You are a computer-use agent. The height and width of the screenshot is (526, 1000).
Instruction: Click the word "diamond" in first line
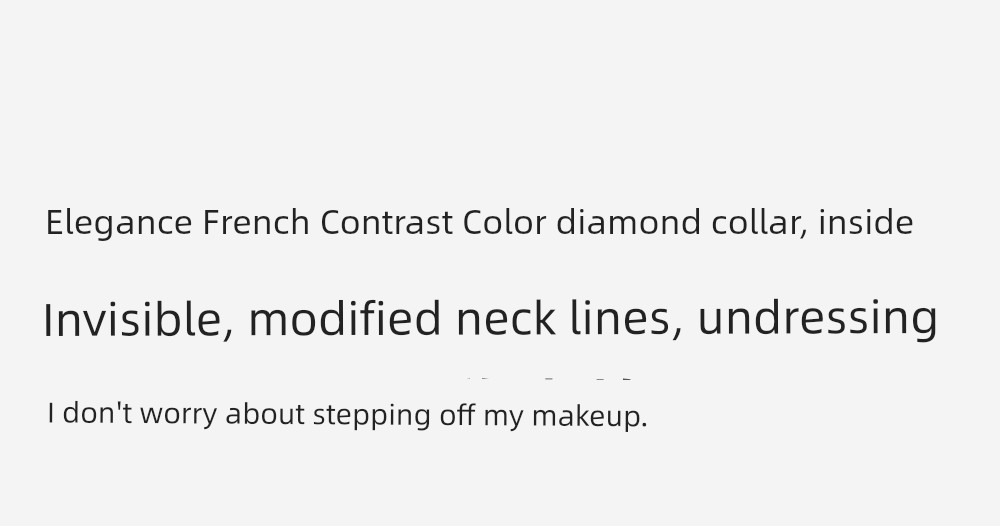click(x=629, y=222)
